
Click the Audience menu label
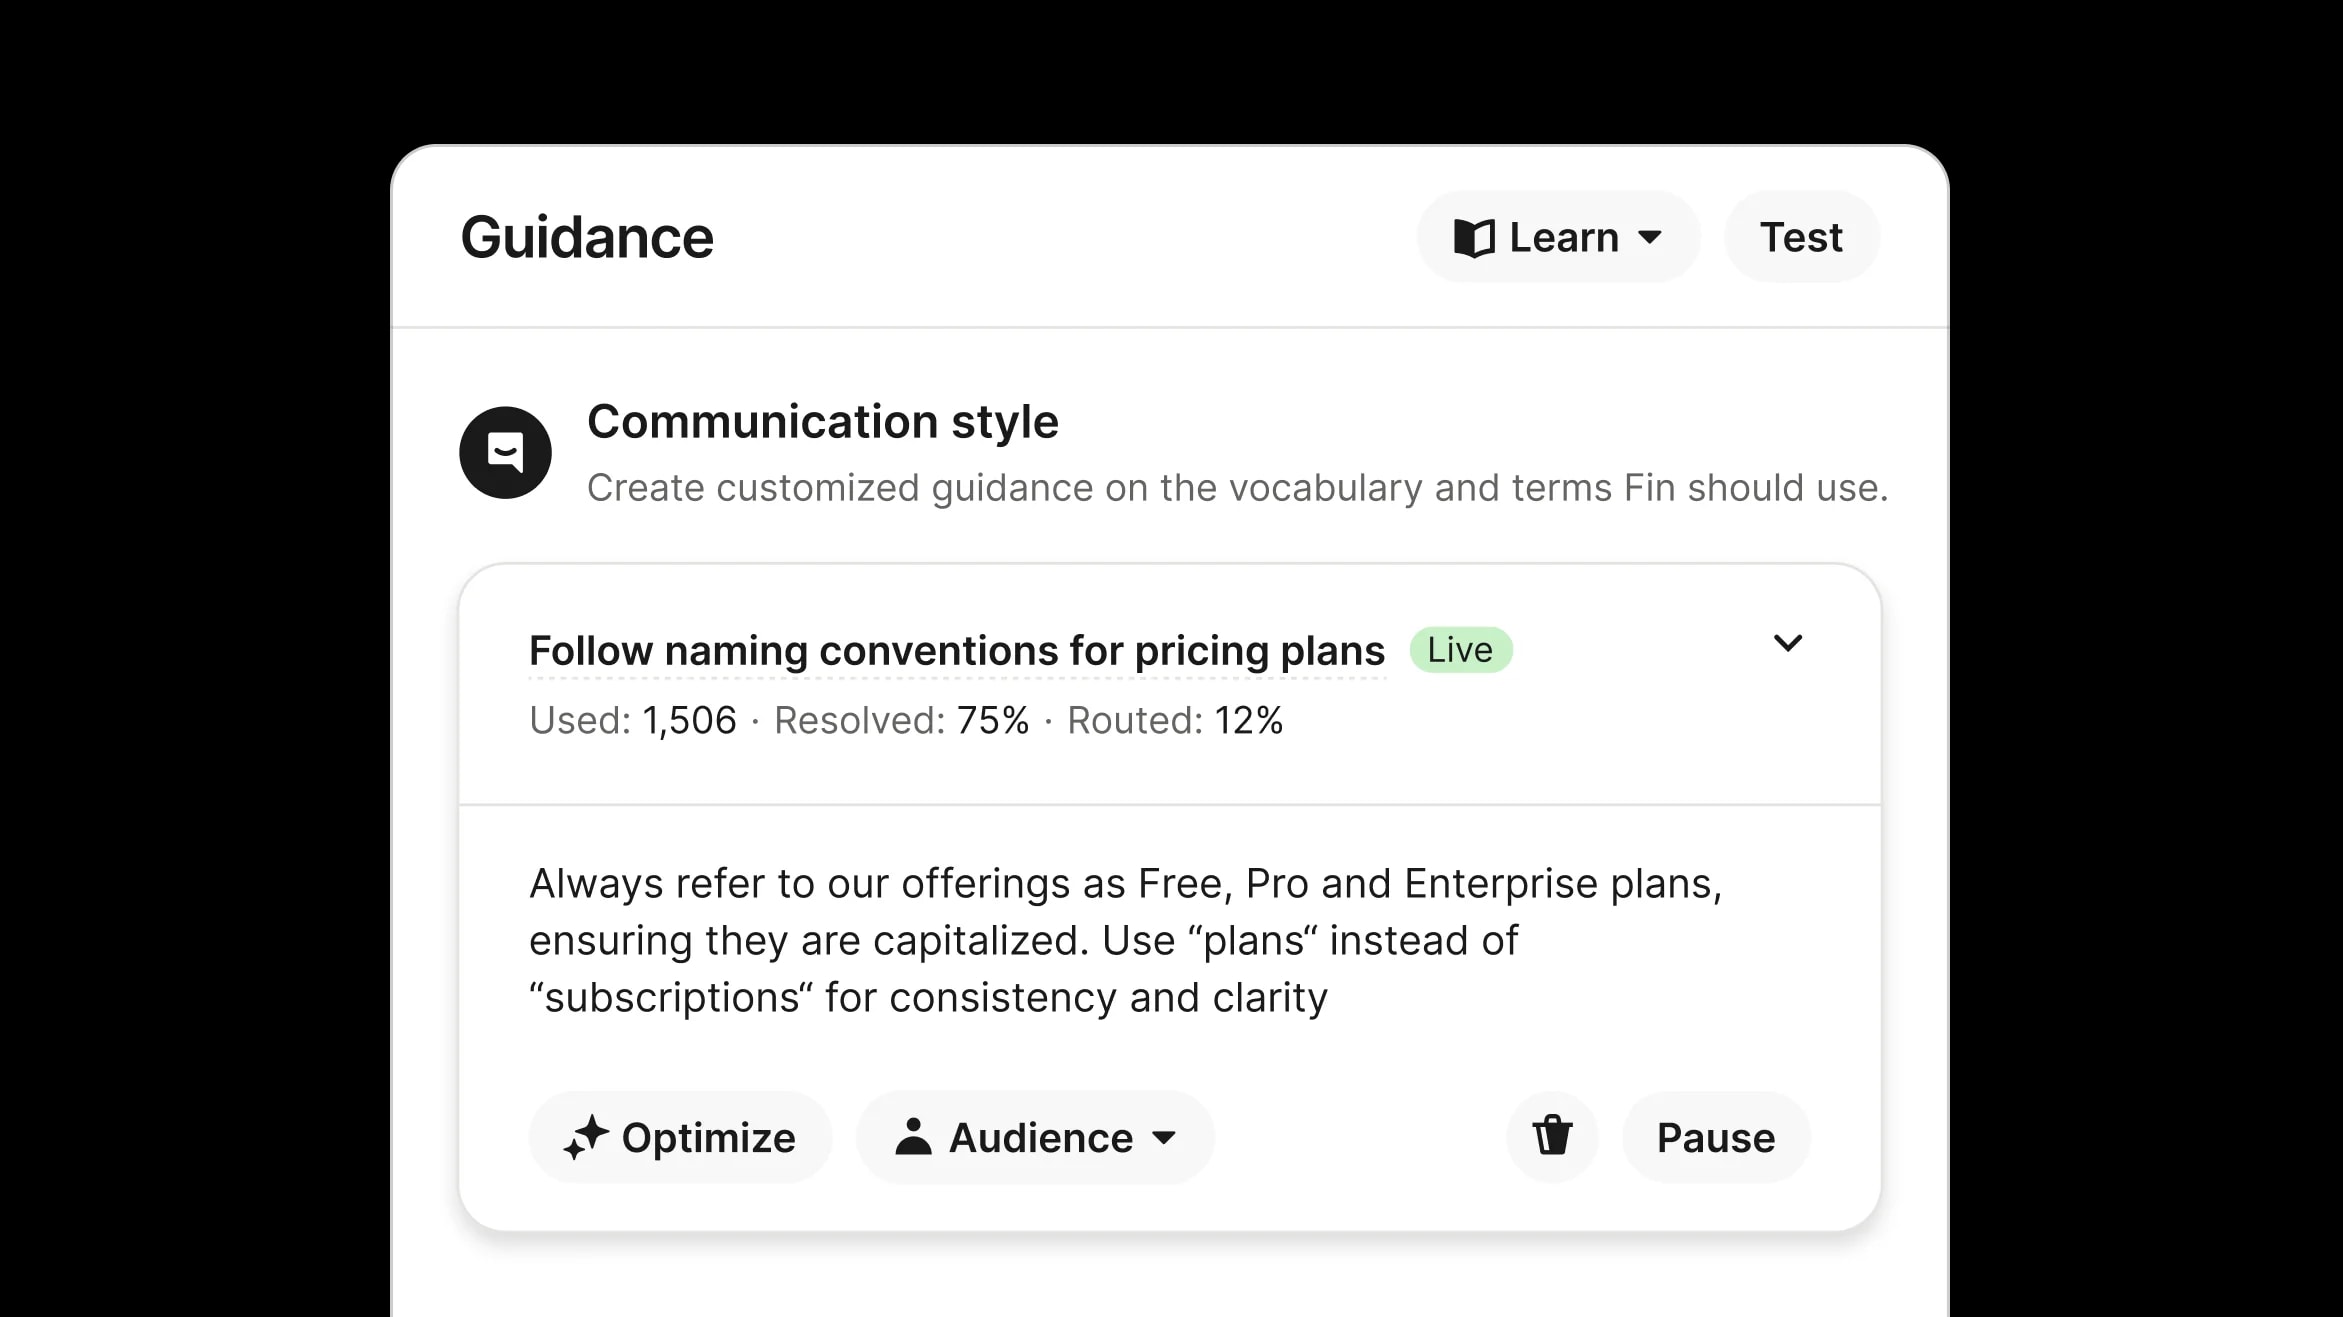tap(1040, 1138)
